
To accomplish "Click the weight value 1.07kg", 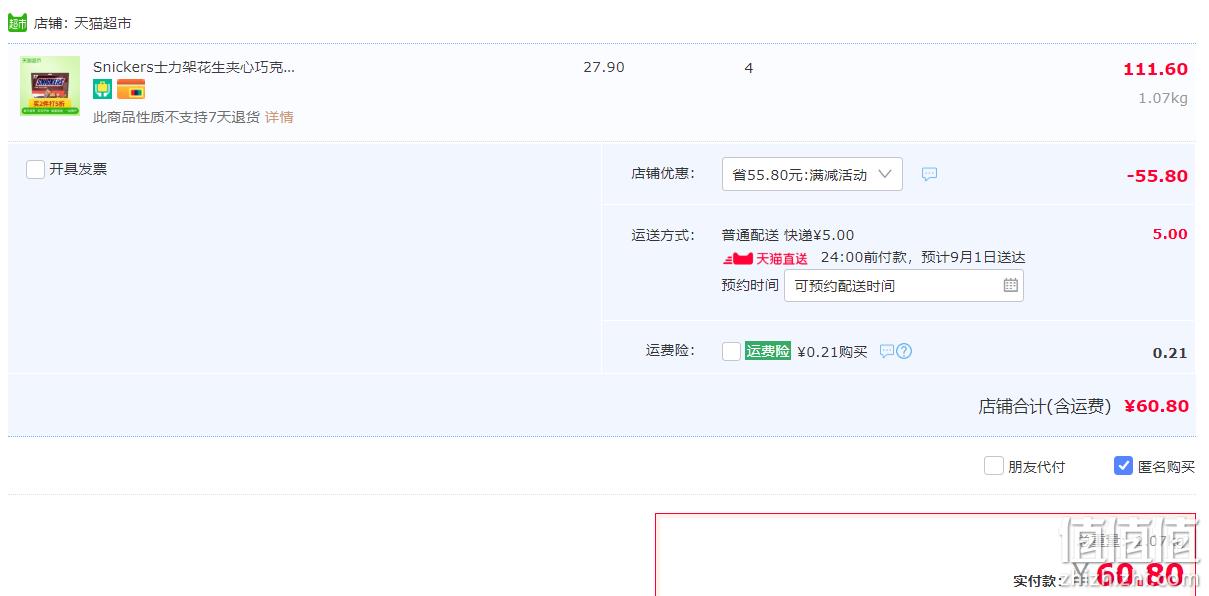I will click(1163, 98).
